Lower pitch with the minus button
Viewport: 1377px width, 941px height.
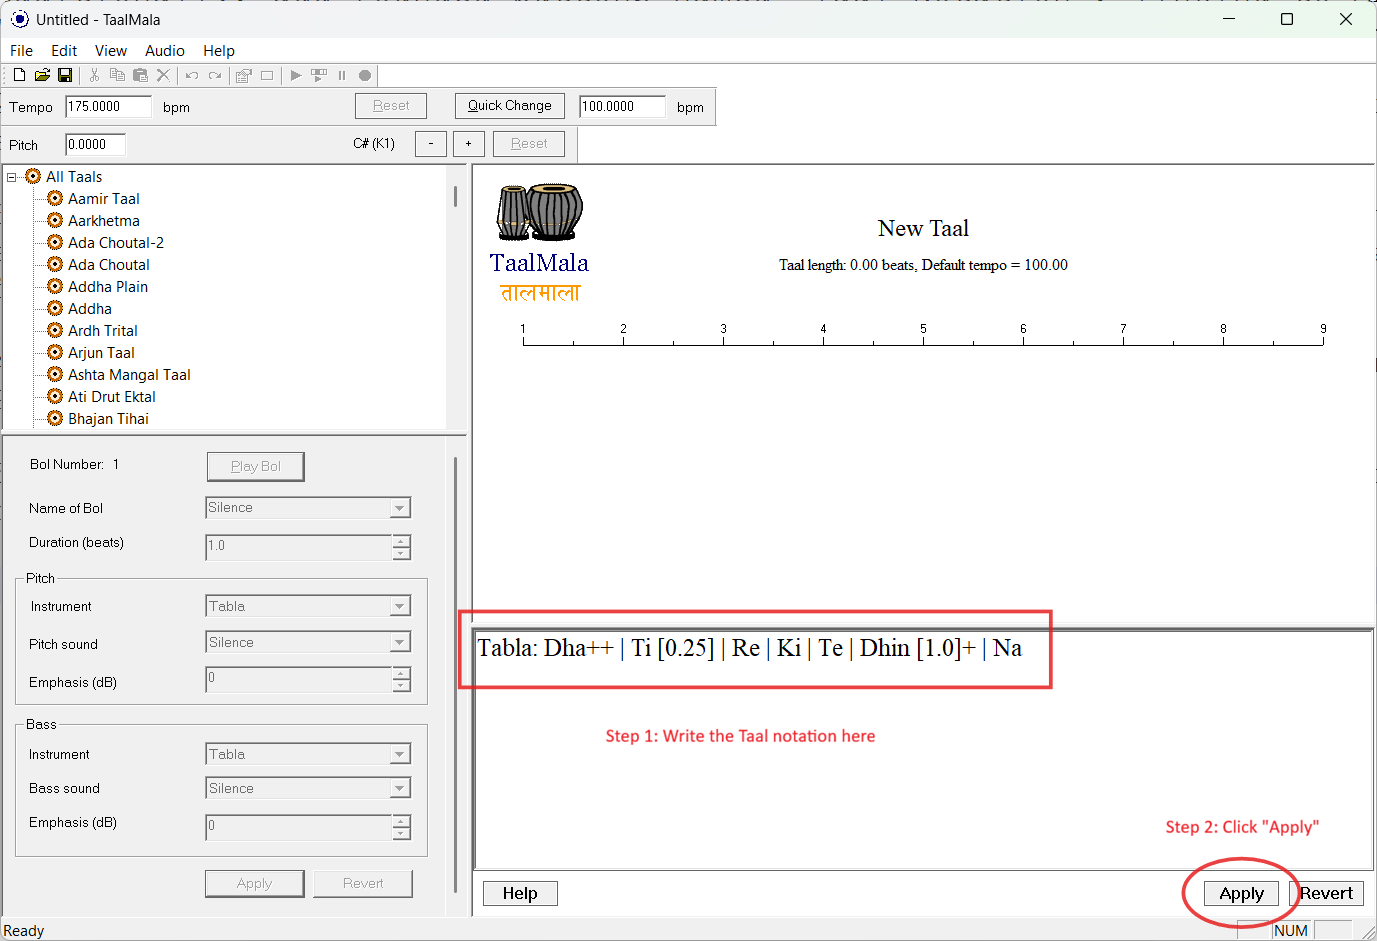coord(431,144)
